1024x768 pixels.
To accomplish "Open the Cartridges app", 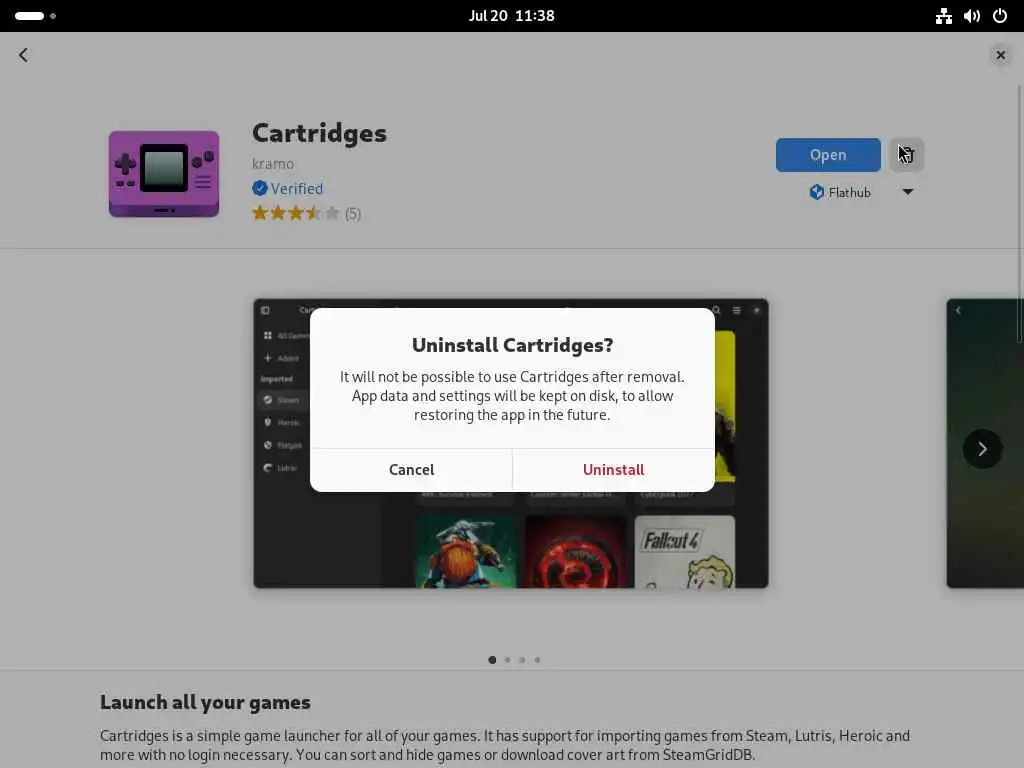I will tap(828, 155).
